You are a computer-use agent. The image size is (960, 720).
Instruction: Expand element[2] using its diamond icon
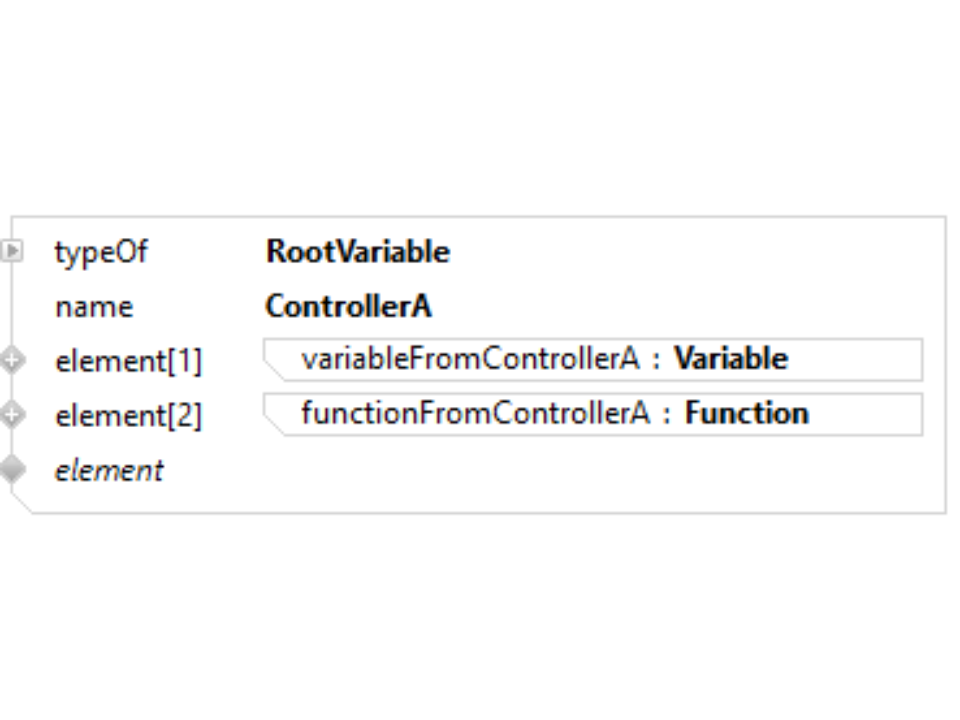12,414
